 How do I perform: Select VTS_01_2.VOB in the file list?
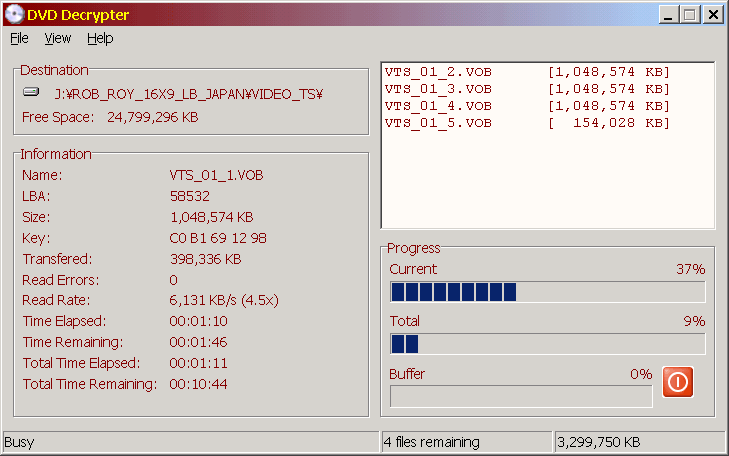pos(438,72)
